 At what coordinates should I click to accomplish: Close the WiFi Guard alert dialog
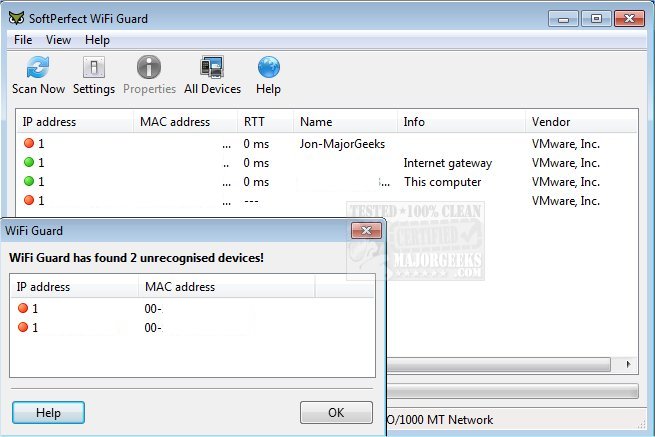tap(367, 231)
